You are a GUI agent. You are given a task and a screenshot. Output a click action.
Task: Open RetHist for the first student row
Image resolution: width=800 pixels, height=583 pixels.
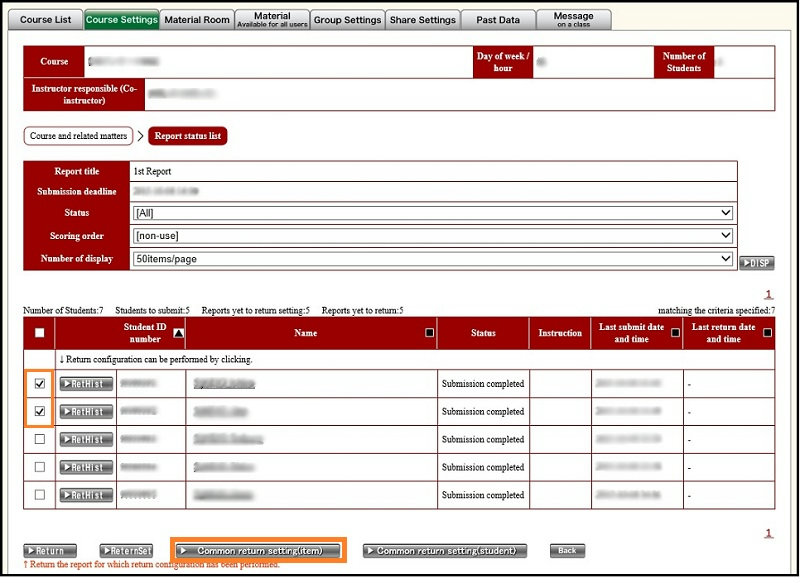[86, 383]
